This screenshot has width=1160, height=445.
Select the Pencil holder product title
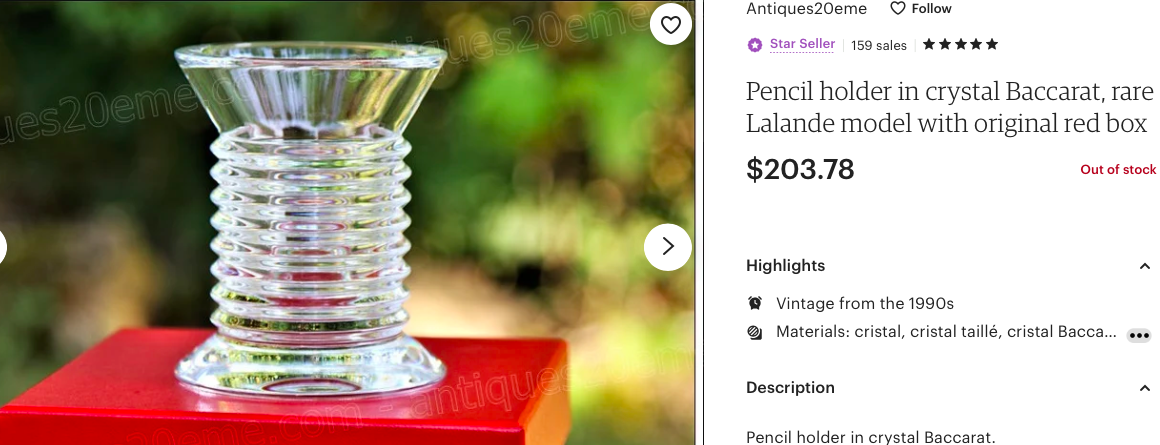pyautogui.click(x=950, y=107)
